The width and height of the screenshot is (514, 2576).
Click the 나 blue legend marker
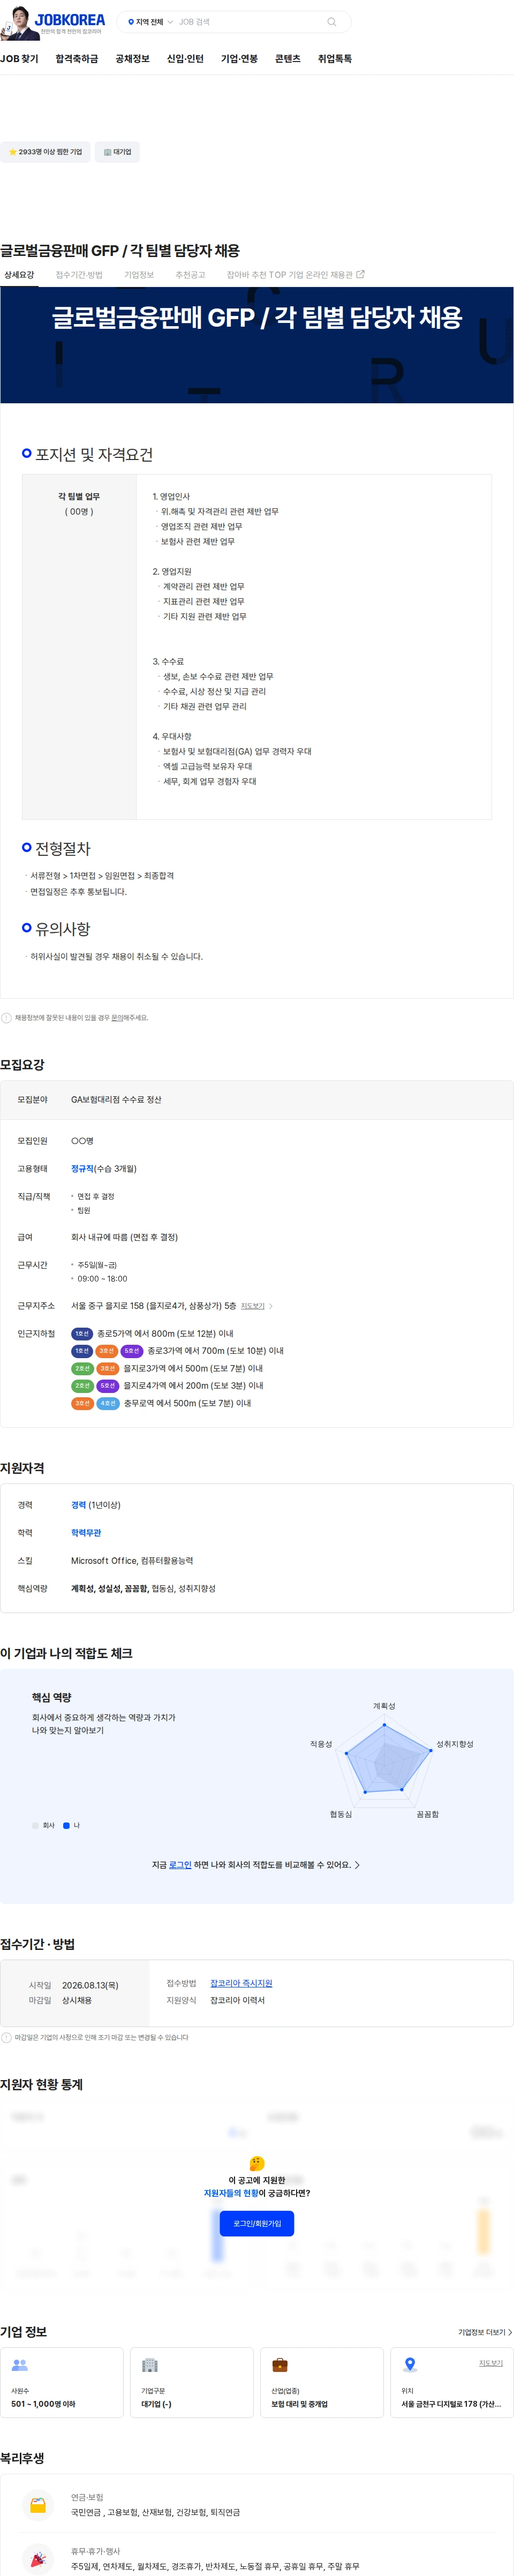pyautogui.click(x=66, y=1825)
